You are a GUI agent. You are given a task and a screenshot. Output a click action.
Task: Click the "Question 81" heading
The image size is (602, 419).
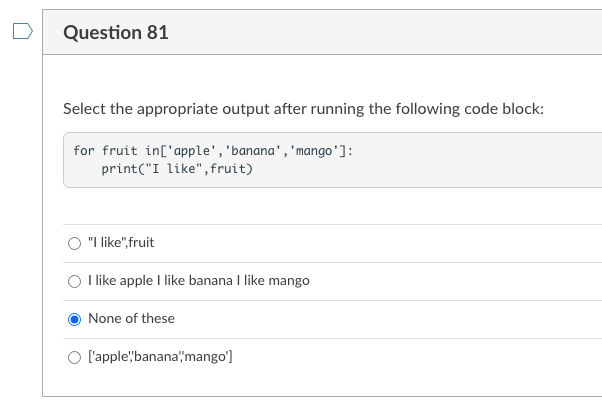(115, 33)
